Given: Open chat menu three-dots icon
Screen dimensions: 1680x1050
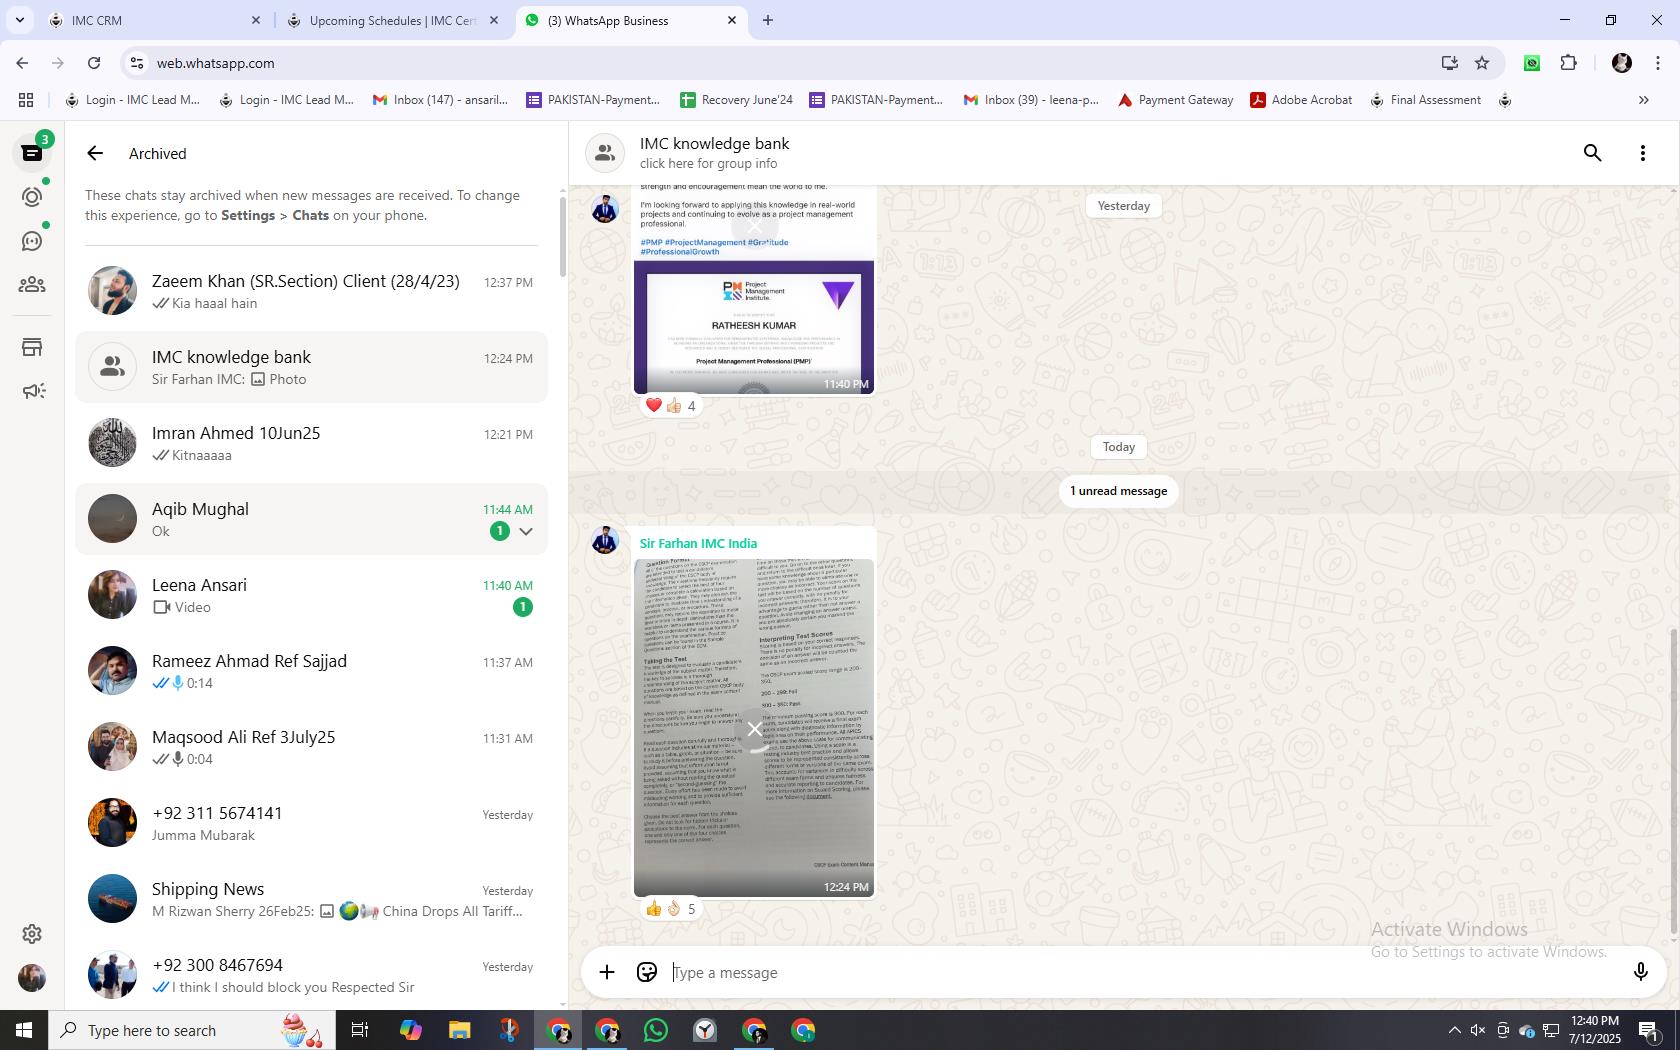Looking at the screenshot, I should (x=1643, y=153).
